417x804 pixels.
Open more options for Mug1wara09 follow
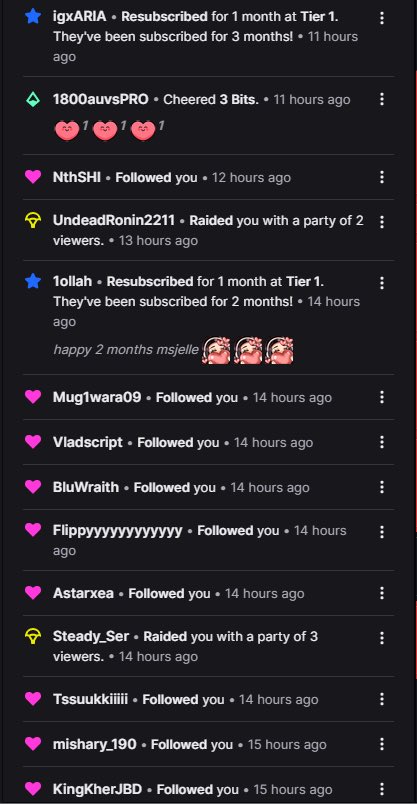coord(382,397)
